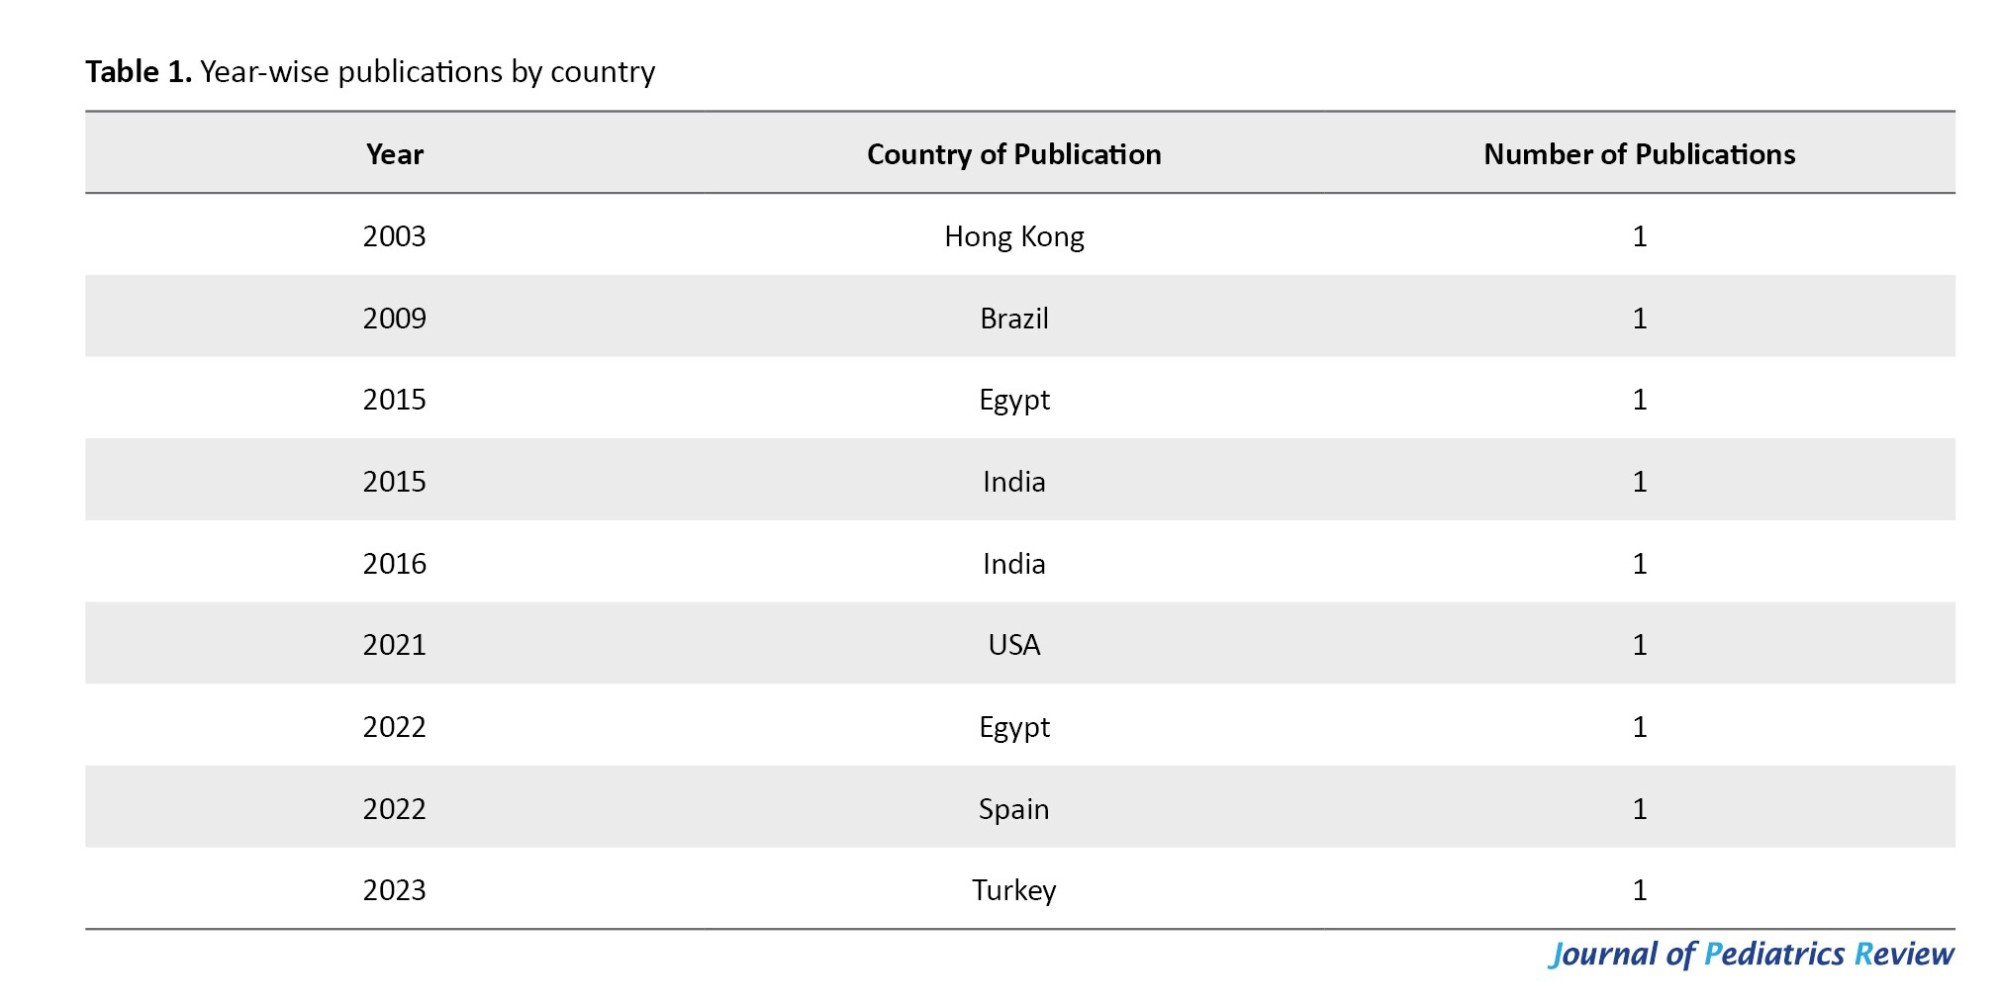
Task: Select the year cell "2021"
Action: 394,645
